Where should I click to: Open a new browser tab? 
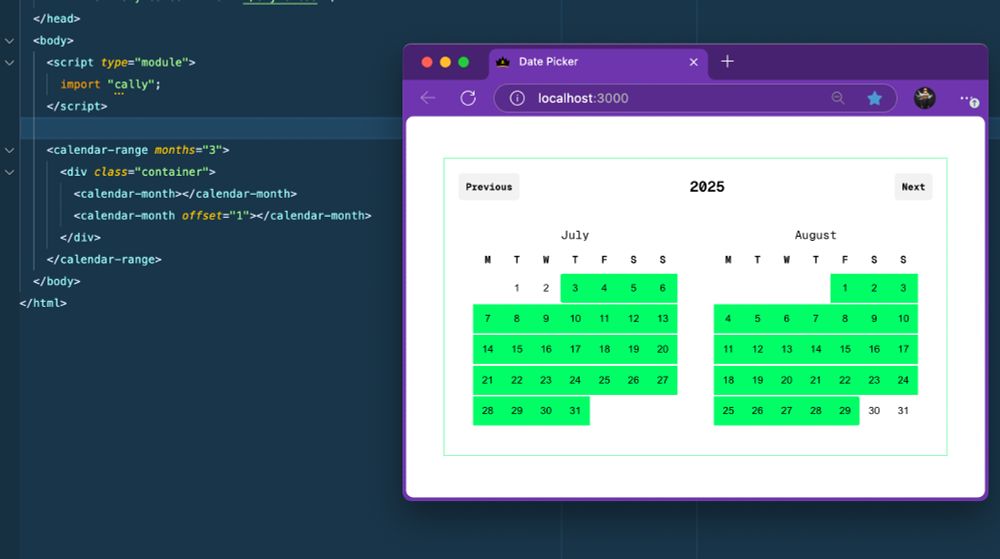(727, 61)
